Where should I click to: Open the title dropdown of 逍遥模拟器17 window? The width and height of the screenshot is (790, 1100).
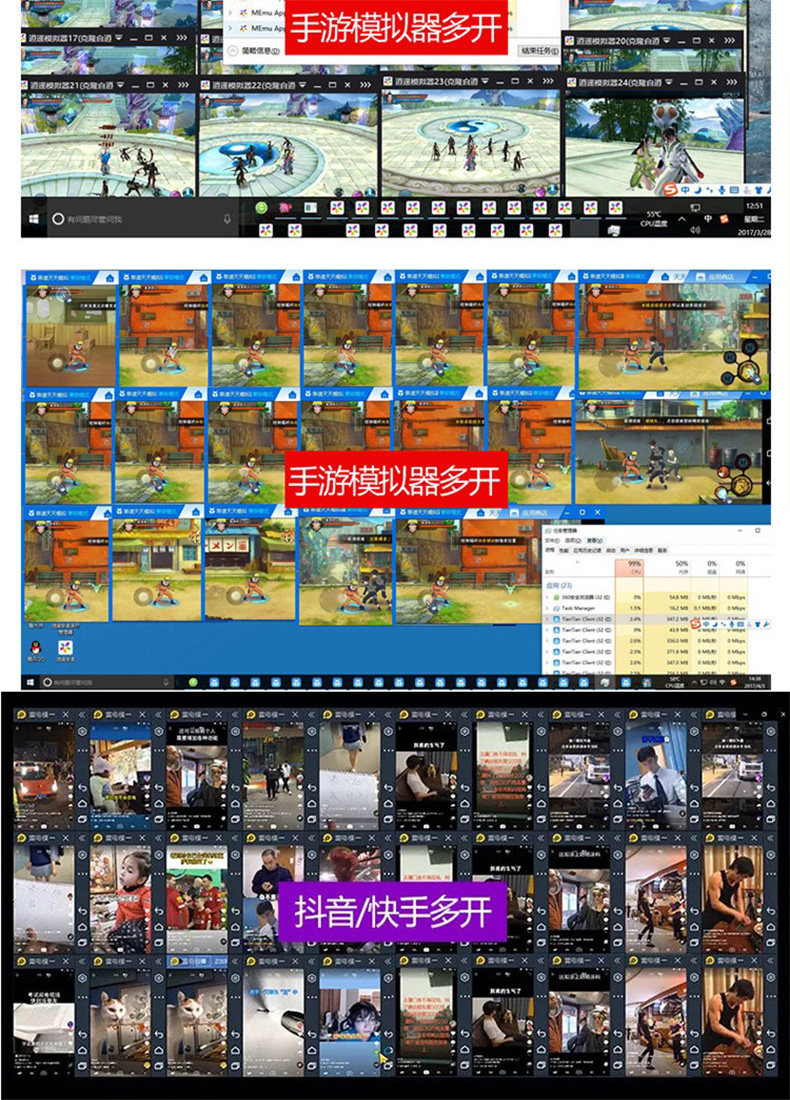(119, 37)
